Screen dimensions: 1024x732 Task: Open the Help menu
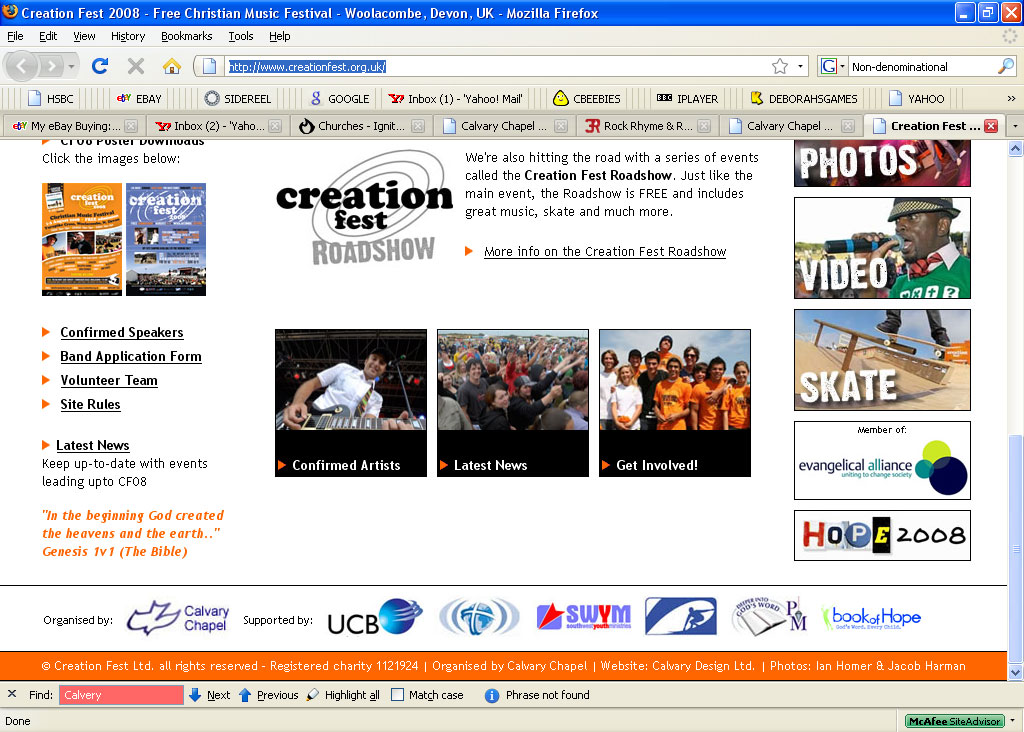click(x=280, y=36)
